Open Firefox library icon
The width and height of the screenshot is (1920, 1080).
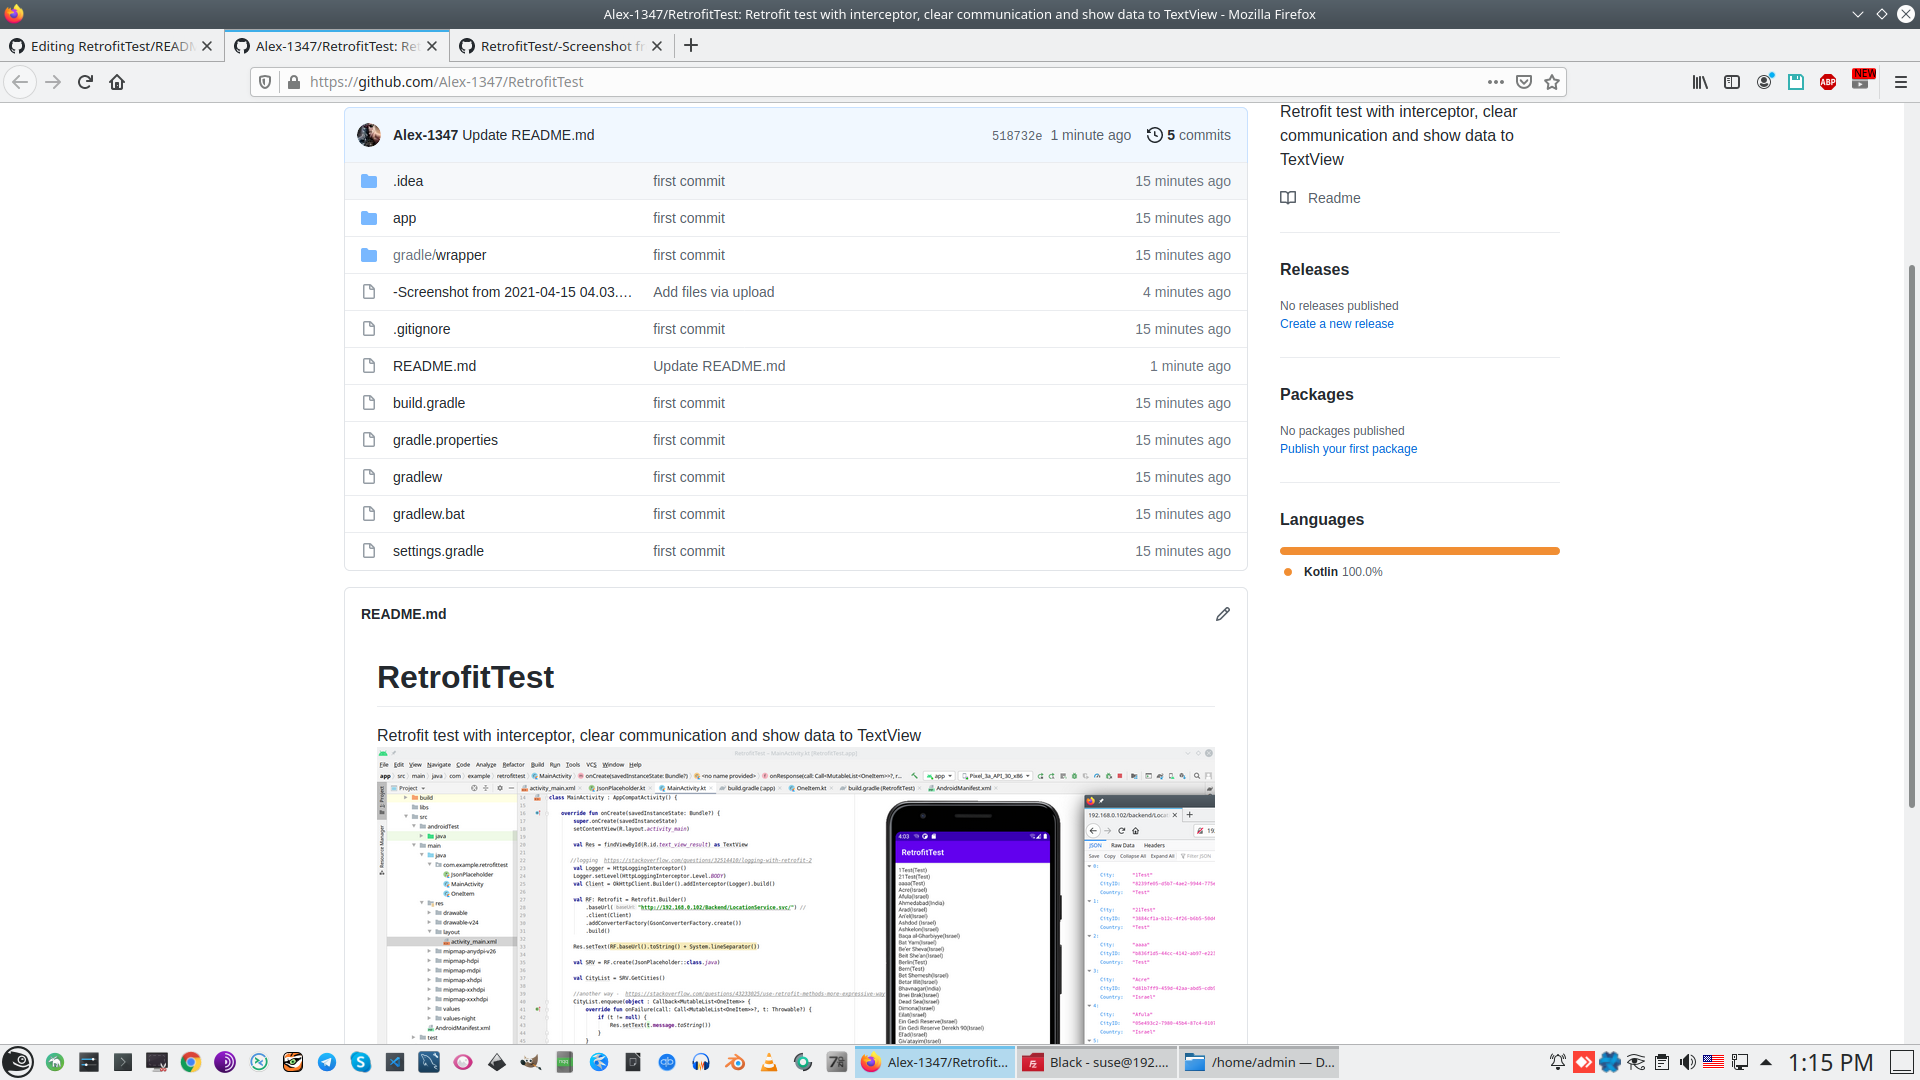click(x=1699, y=82)
